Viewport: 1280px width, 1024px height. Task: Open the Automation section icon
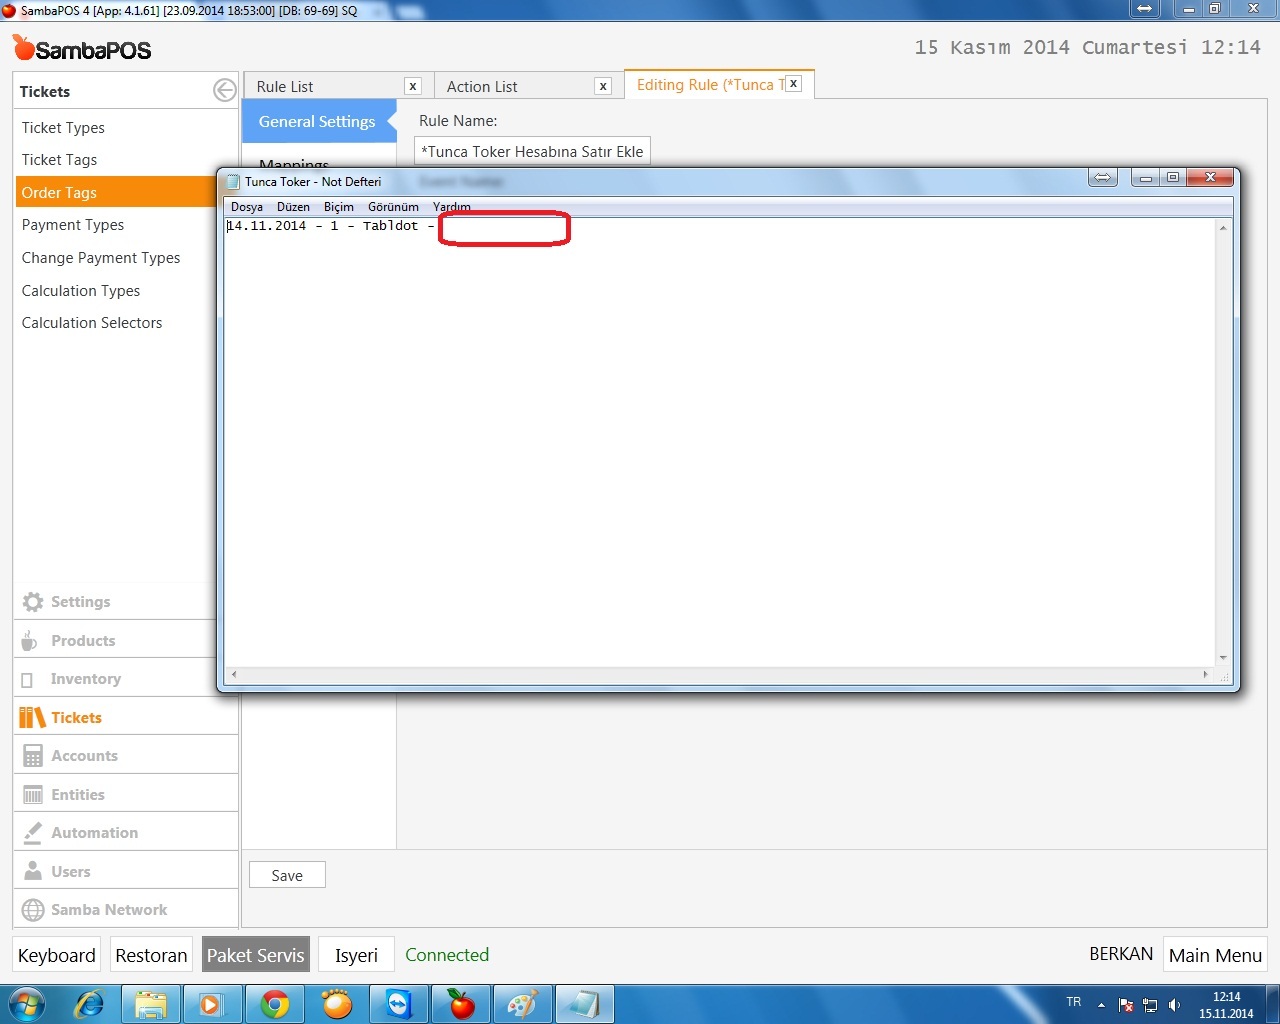(32, 832)
